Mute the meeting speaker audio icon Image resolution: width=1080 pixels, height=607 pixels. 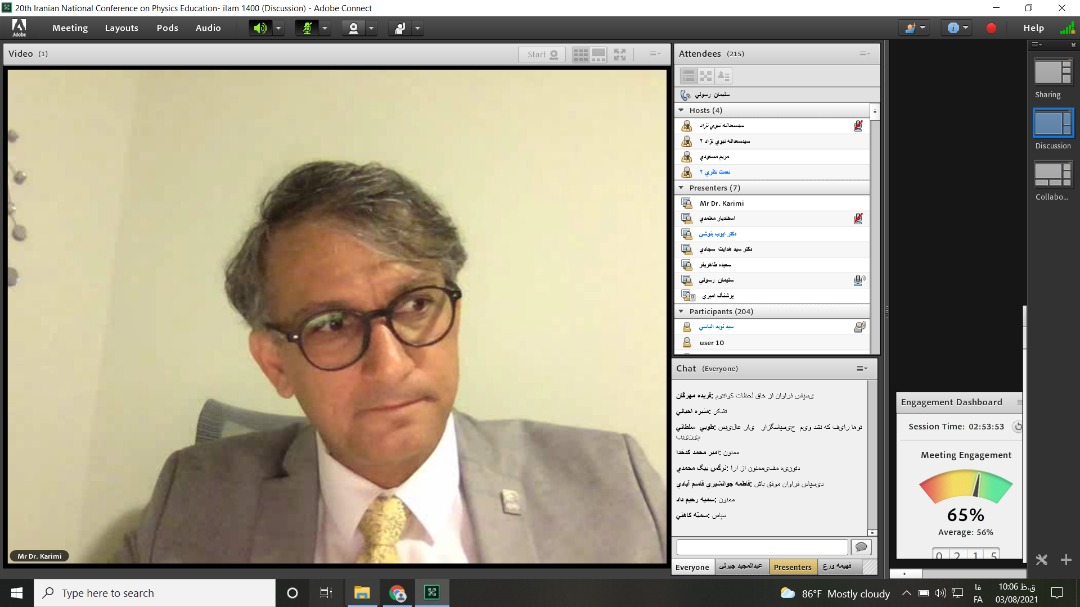coord(260,28)
